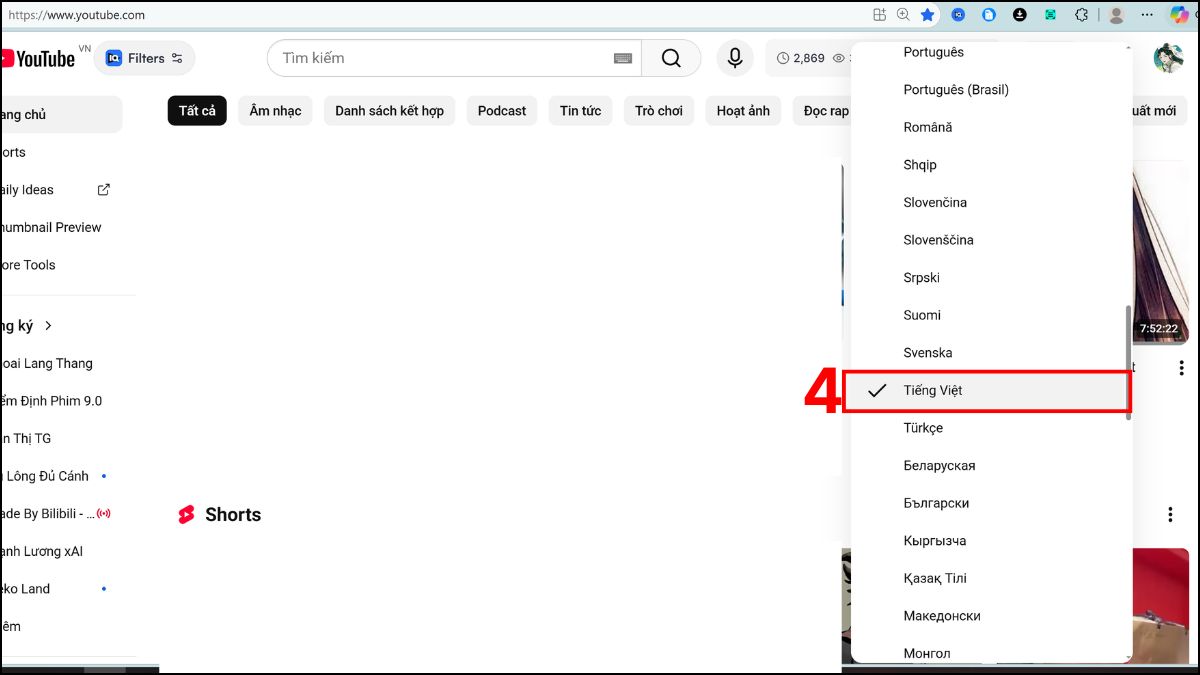This screenshot has height=675, width=1200.
Task: Expand the Kênh đăng ký chevron
Action: (48, 325)
